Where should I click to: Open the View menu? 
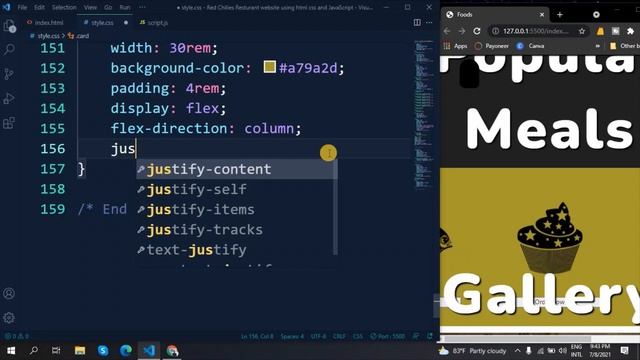[x=90, y=7]
